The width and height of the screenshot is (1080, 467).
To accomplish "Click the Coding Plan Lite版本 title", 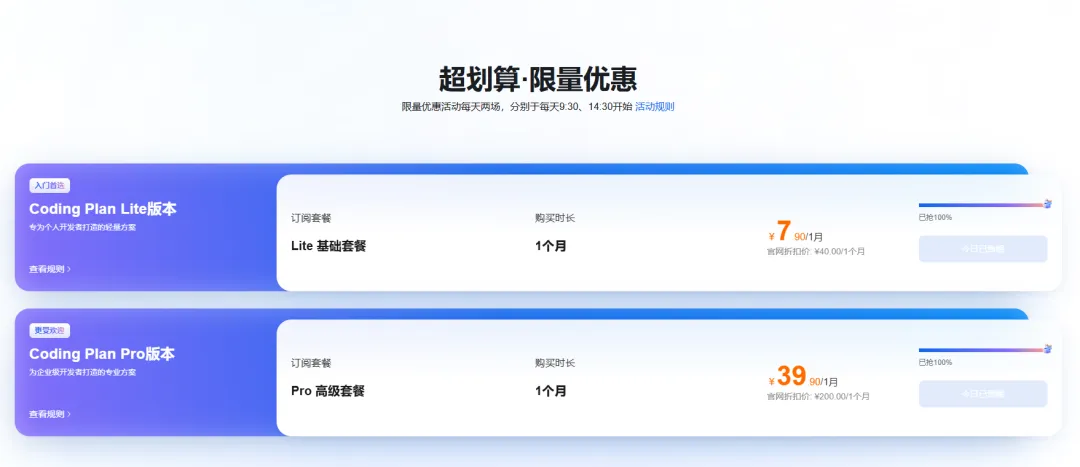I will tap(103, 209).
